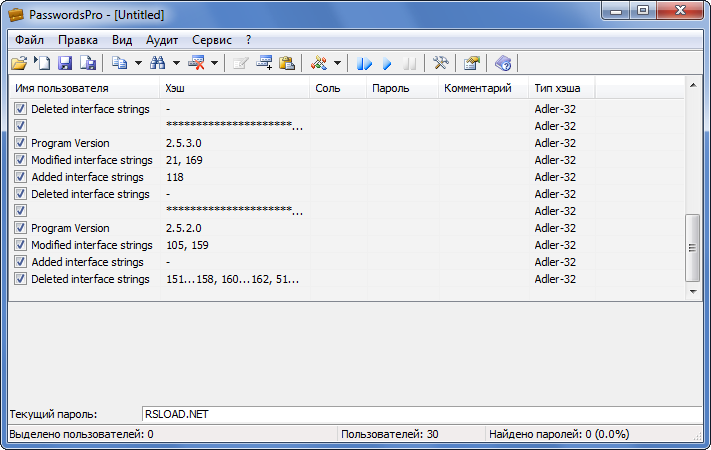Open the Аудит menu
711x450 pixels.
(x=162, y=40)
